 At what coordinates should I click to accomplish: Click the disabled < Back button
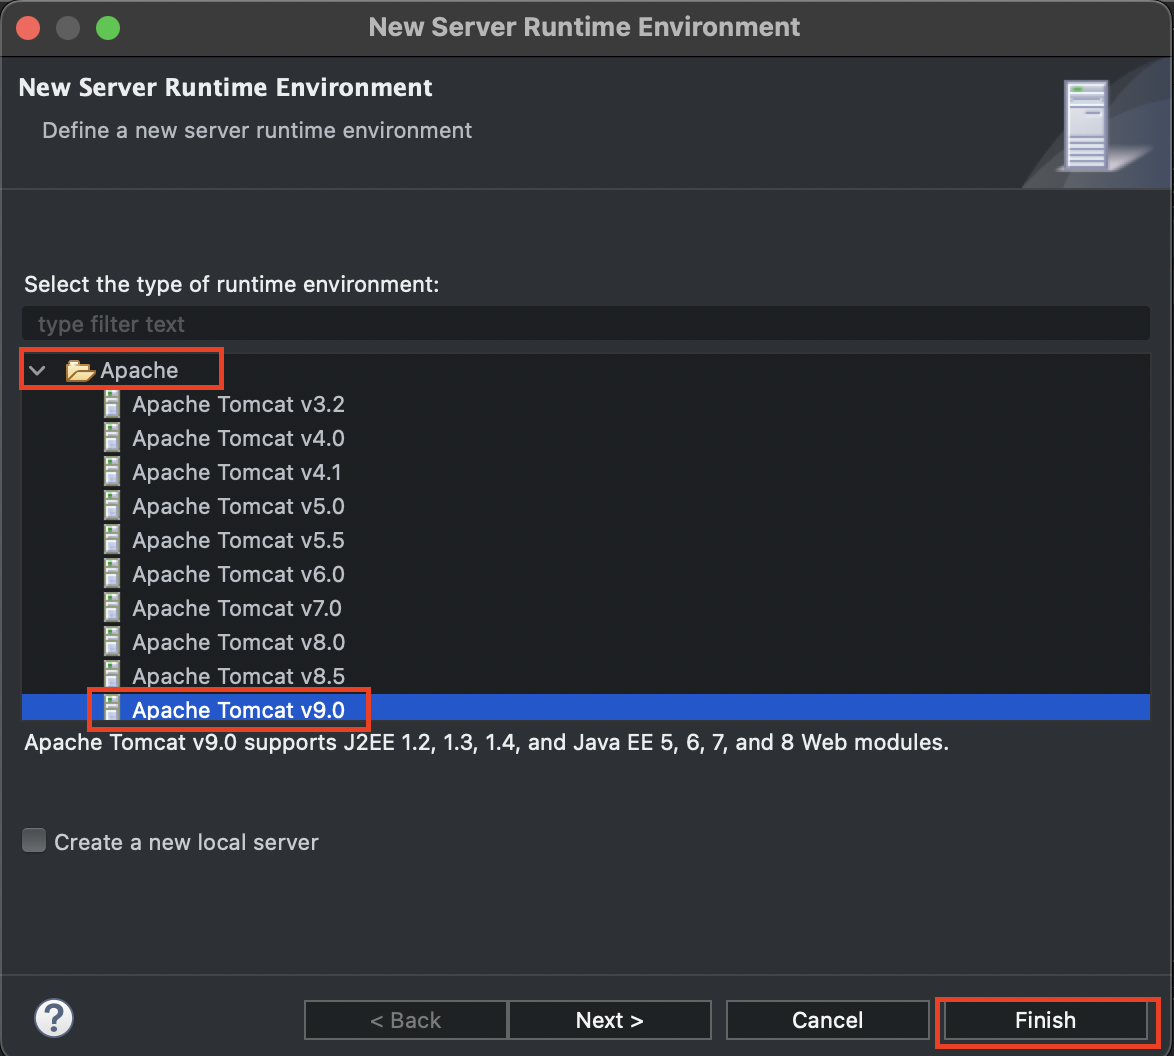click(x=406, y=1020)
